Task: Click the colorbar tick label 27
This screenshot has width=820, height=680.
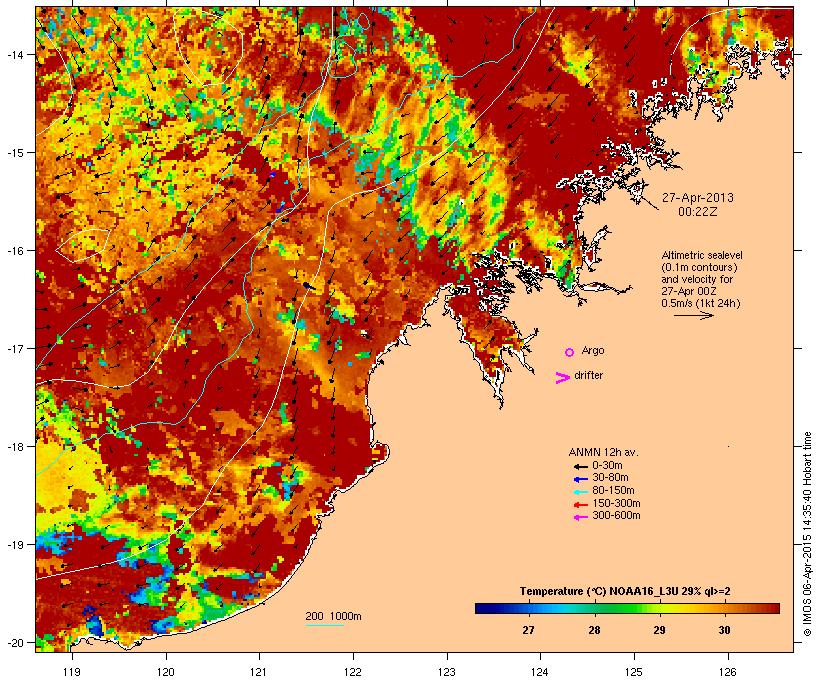Action: (x=528, y=630)
